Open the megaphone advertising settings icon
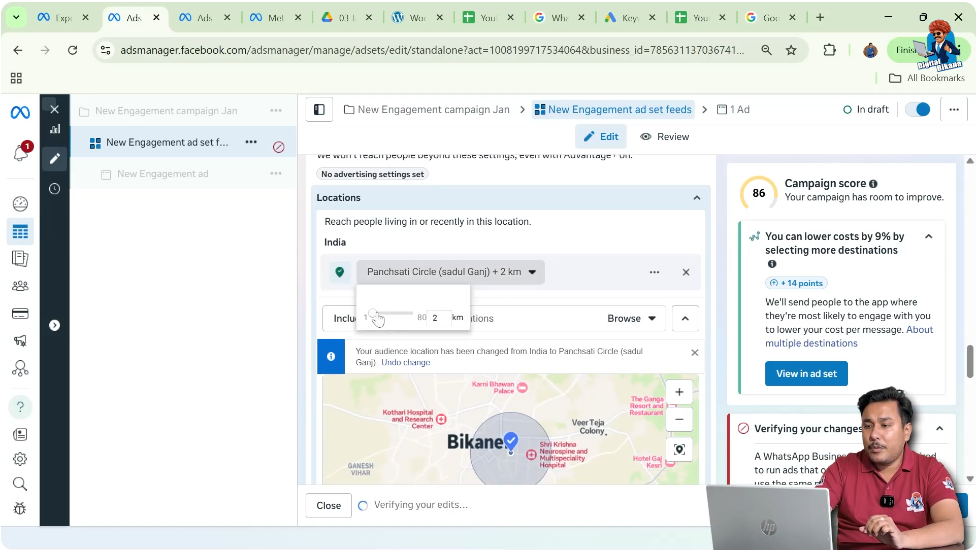The height and width of the screenshot is (552, 978). [x=20, y=341]
